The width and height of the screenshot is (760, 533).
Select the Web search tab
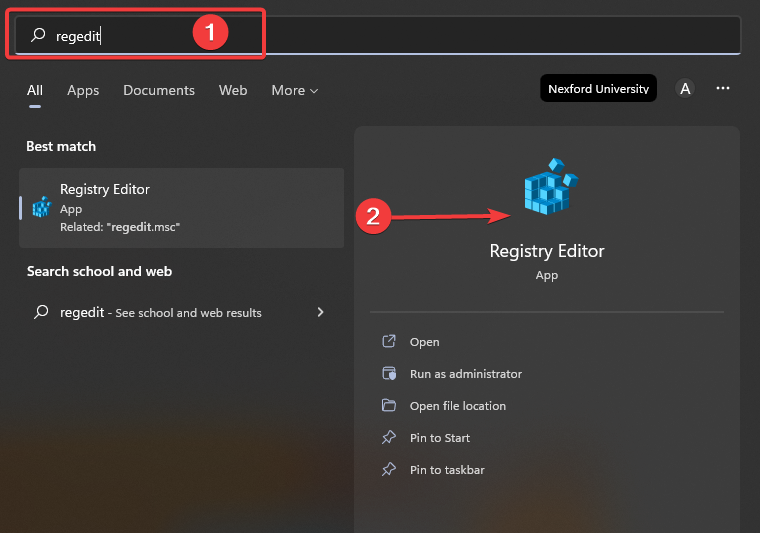233,90
